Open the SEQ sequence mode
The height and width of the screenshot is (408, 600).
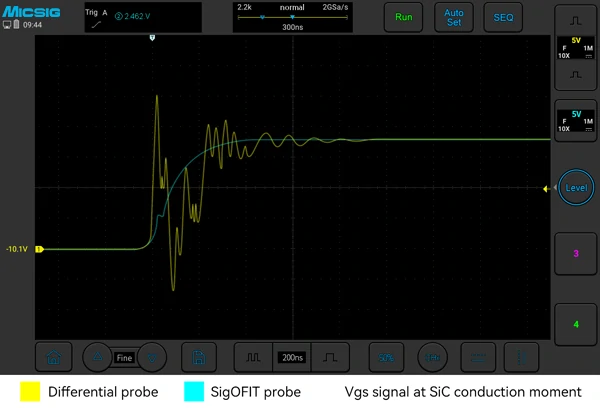coord(501,18)
